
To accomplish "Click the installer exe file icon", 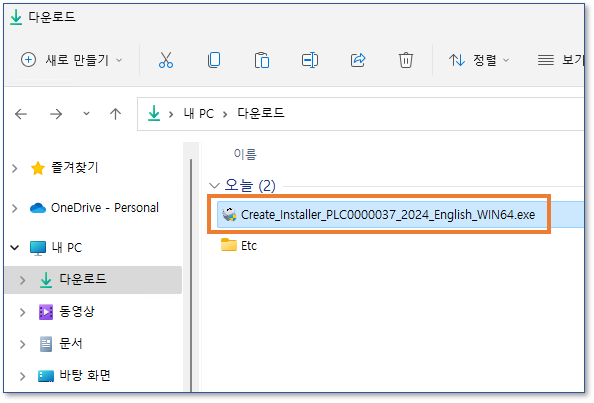I will pos(229,215).
